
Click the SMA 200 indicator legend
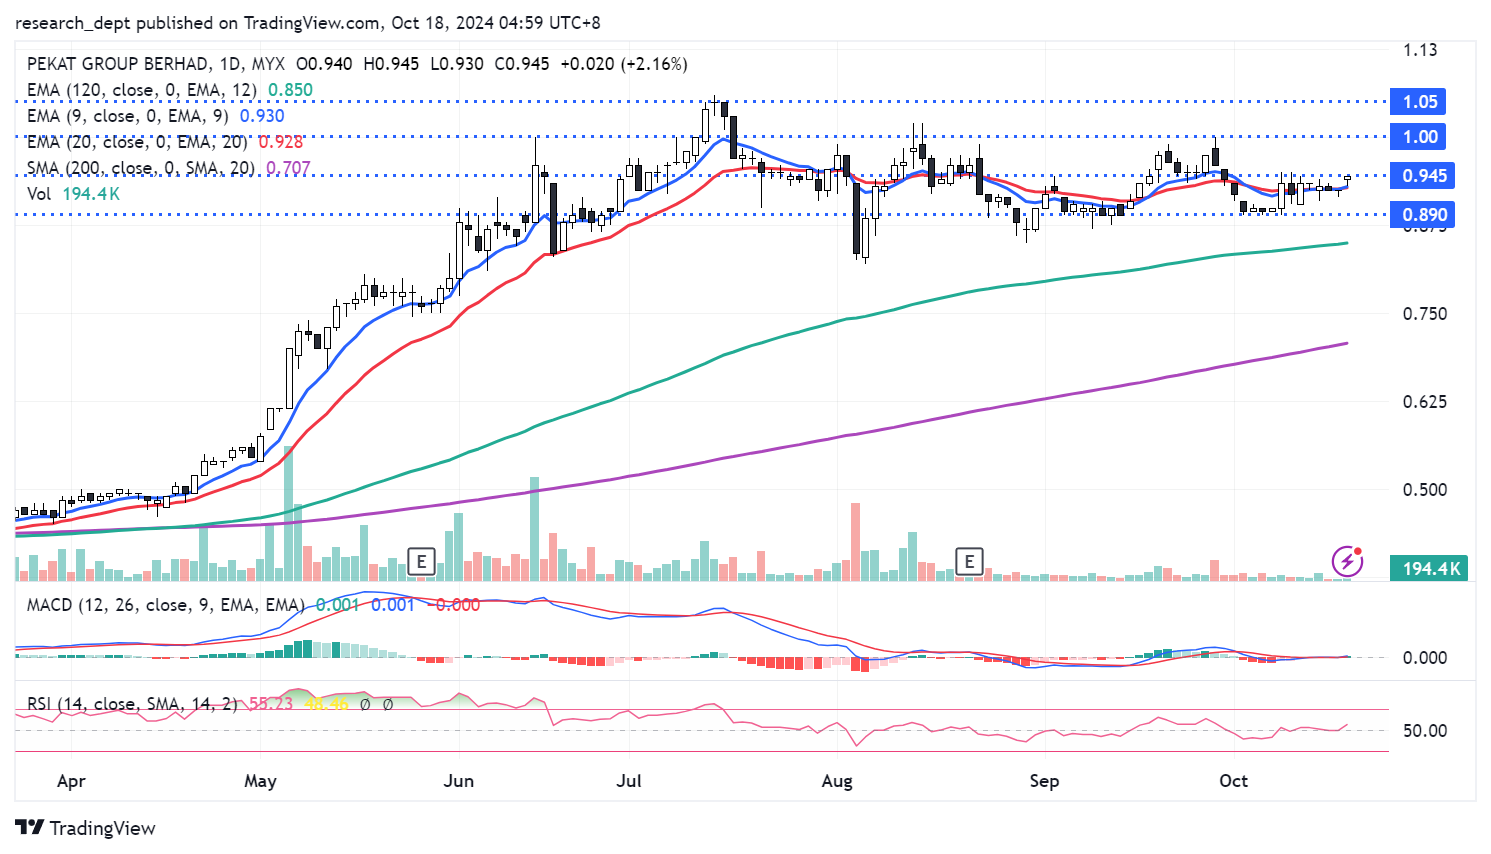140,168
